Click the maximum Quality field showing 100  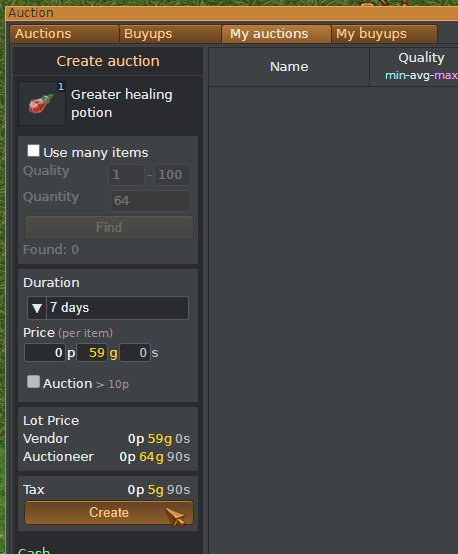coord(172,175)
